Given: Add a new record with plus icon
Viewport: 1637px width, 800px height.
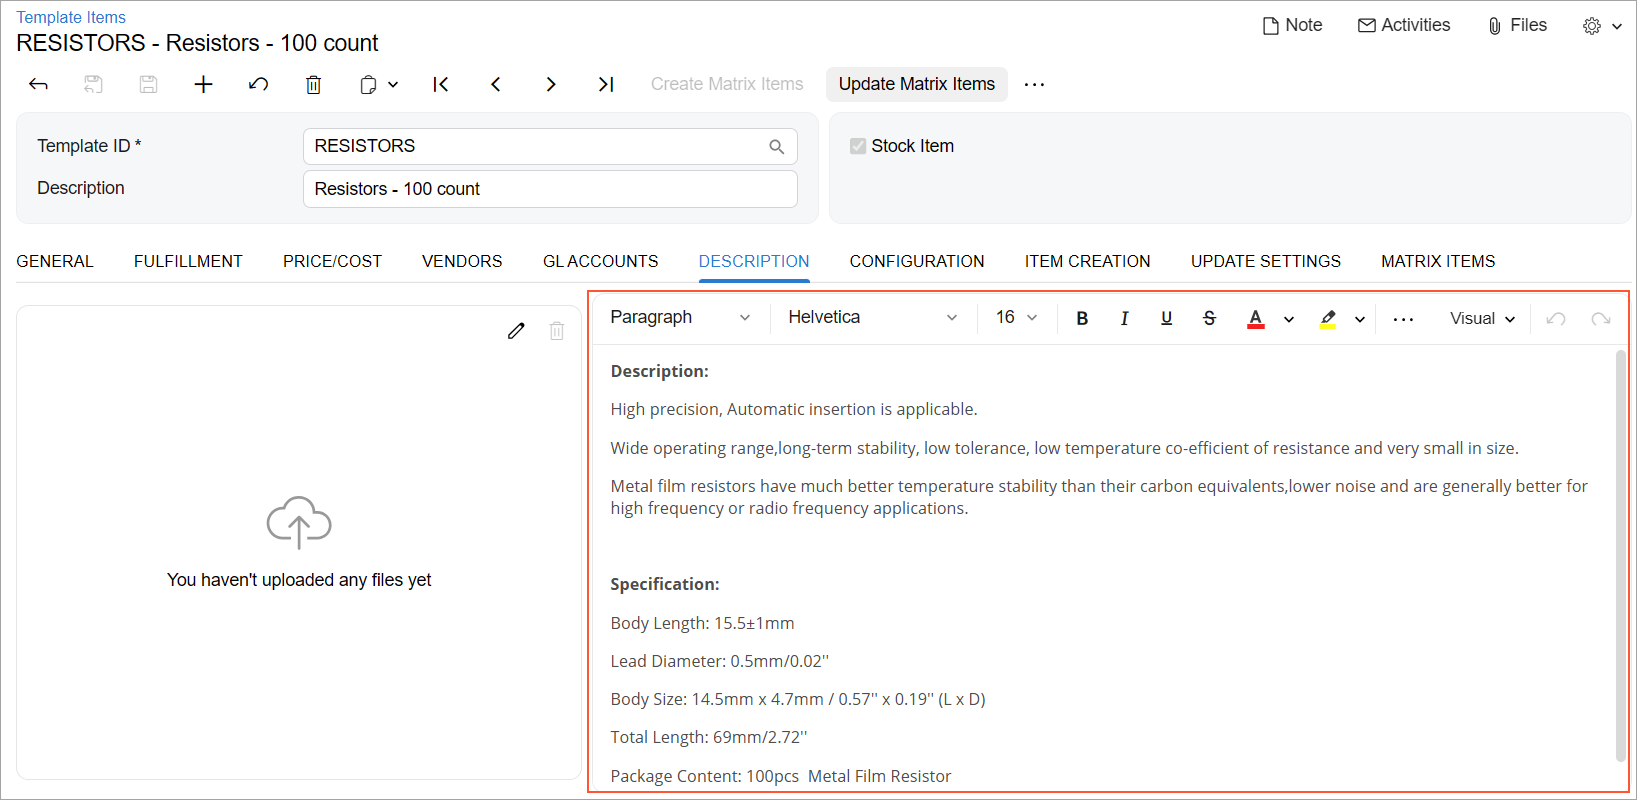Looking at the screenshot, I should pos(203,85).
